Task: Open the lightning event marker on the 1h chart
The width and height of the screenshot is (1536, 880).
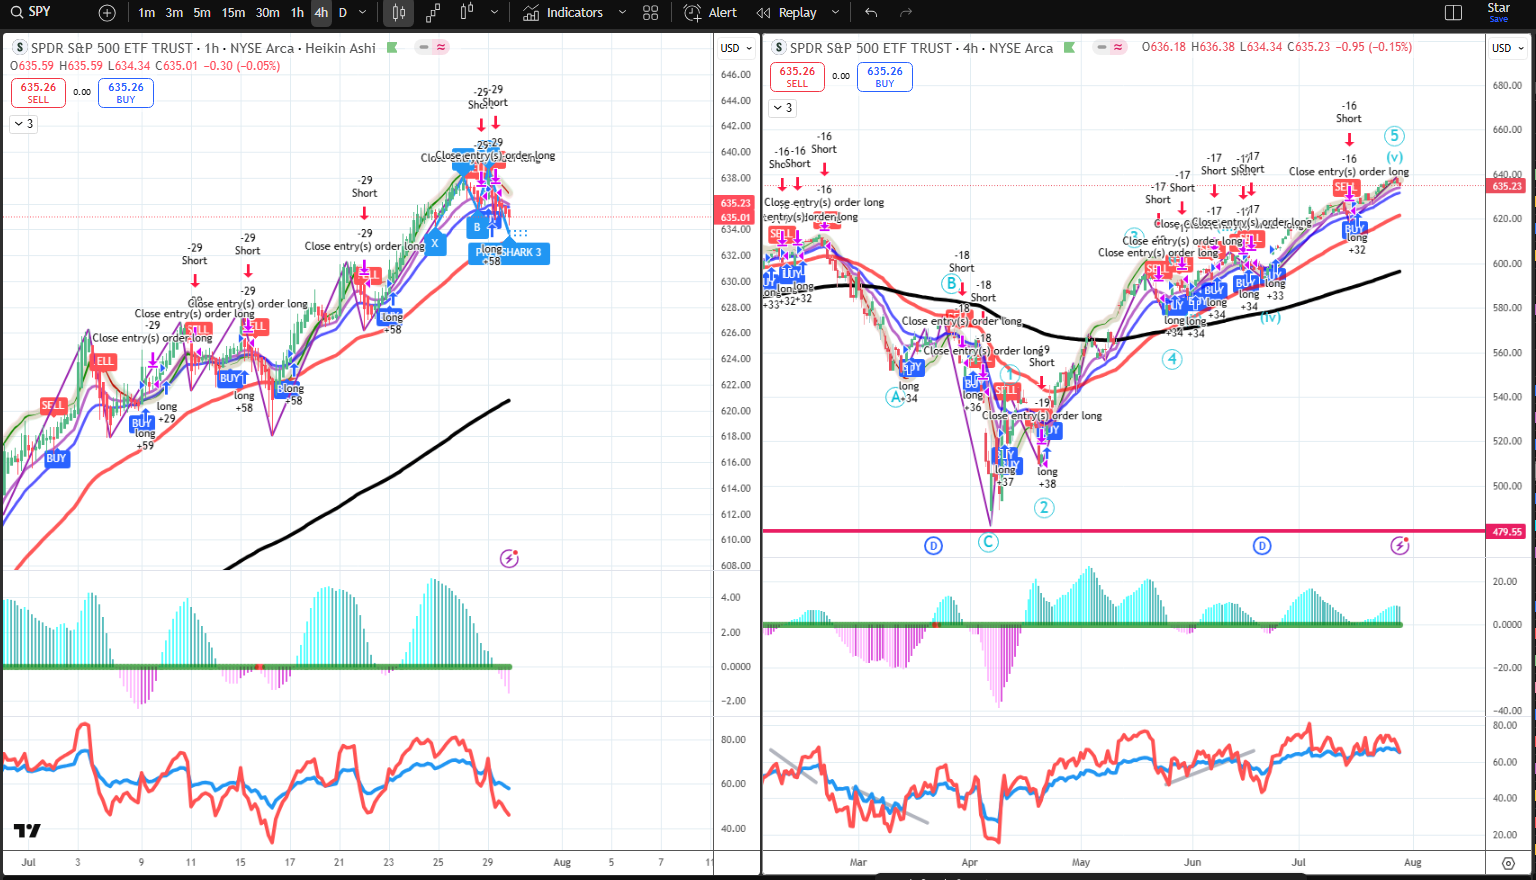Action: (509, 559)
